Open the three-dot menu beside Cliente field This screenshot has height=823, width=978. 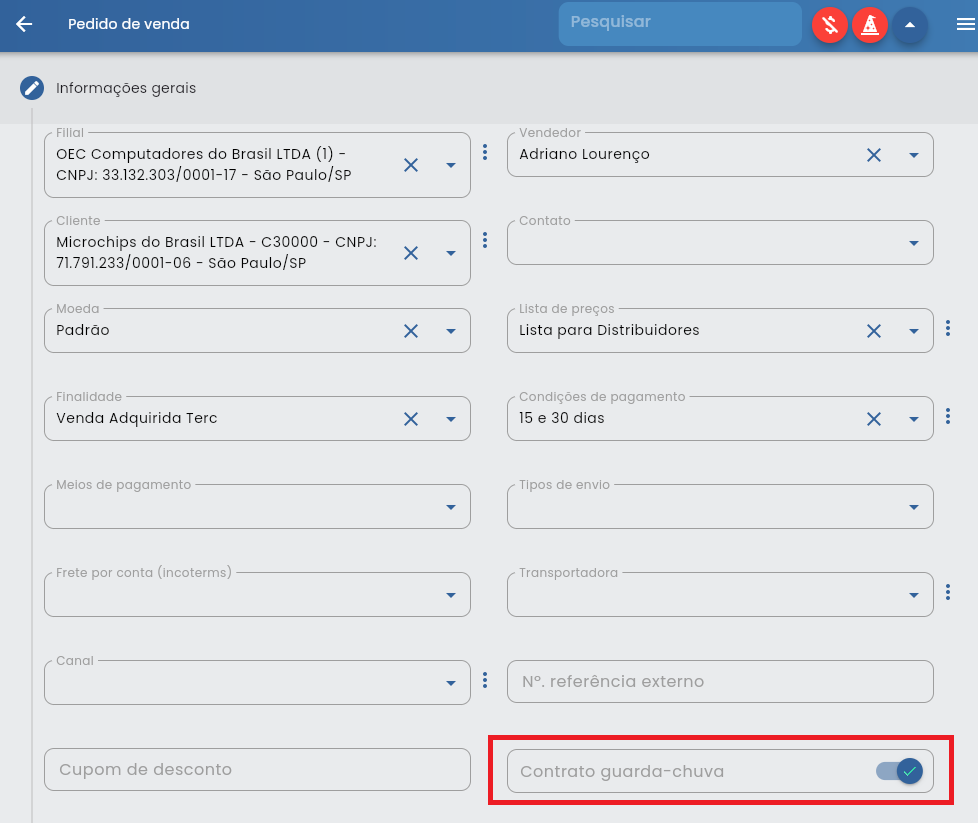[485, 240]
